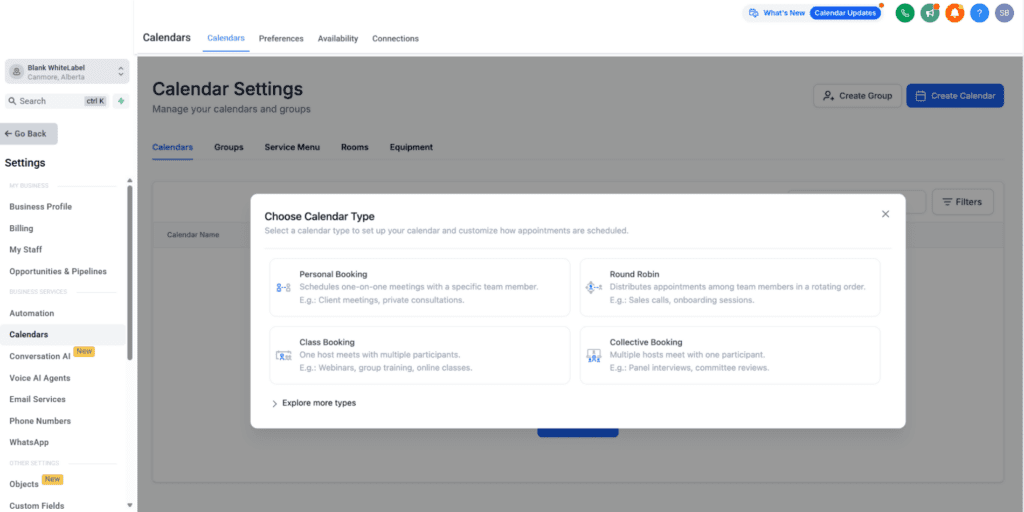1024x512 pixels.
Task: Open Billing settings
Action: coord(21,229)
